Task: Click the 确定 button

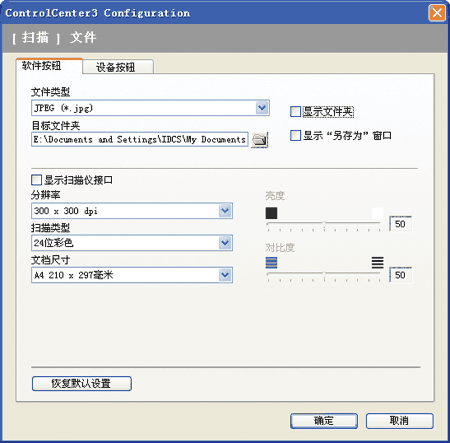Action: click(324, 421)
